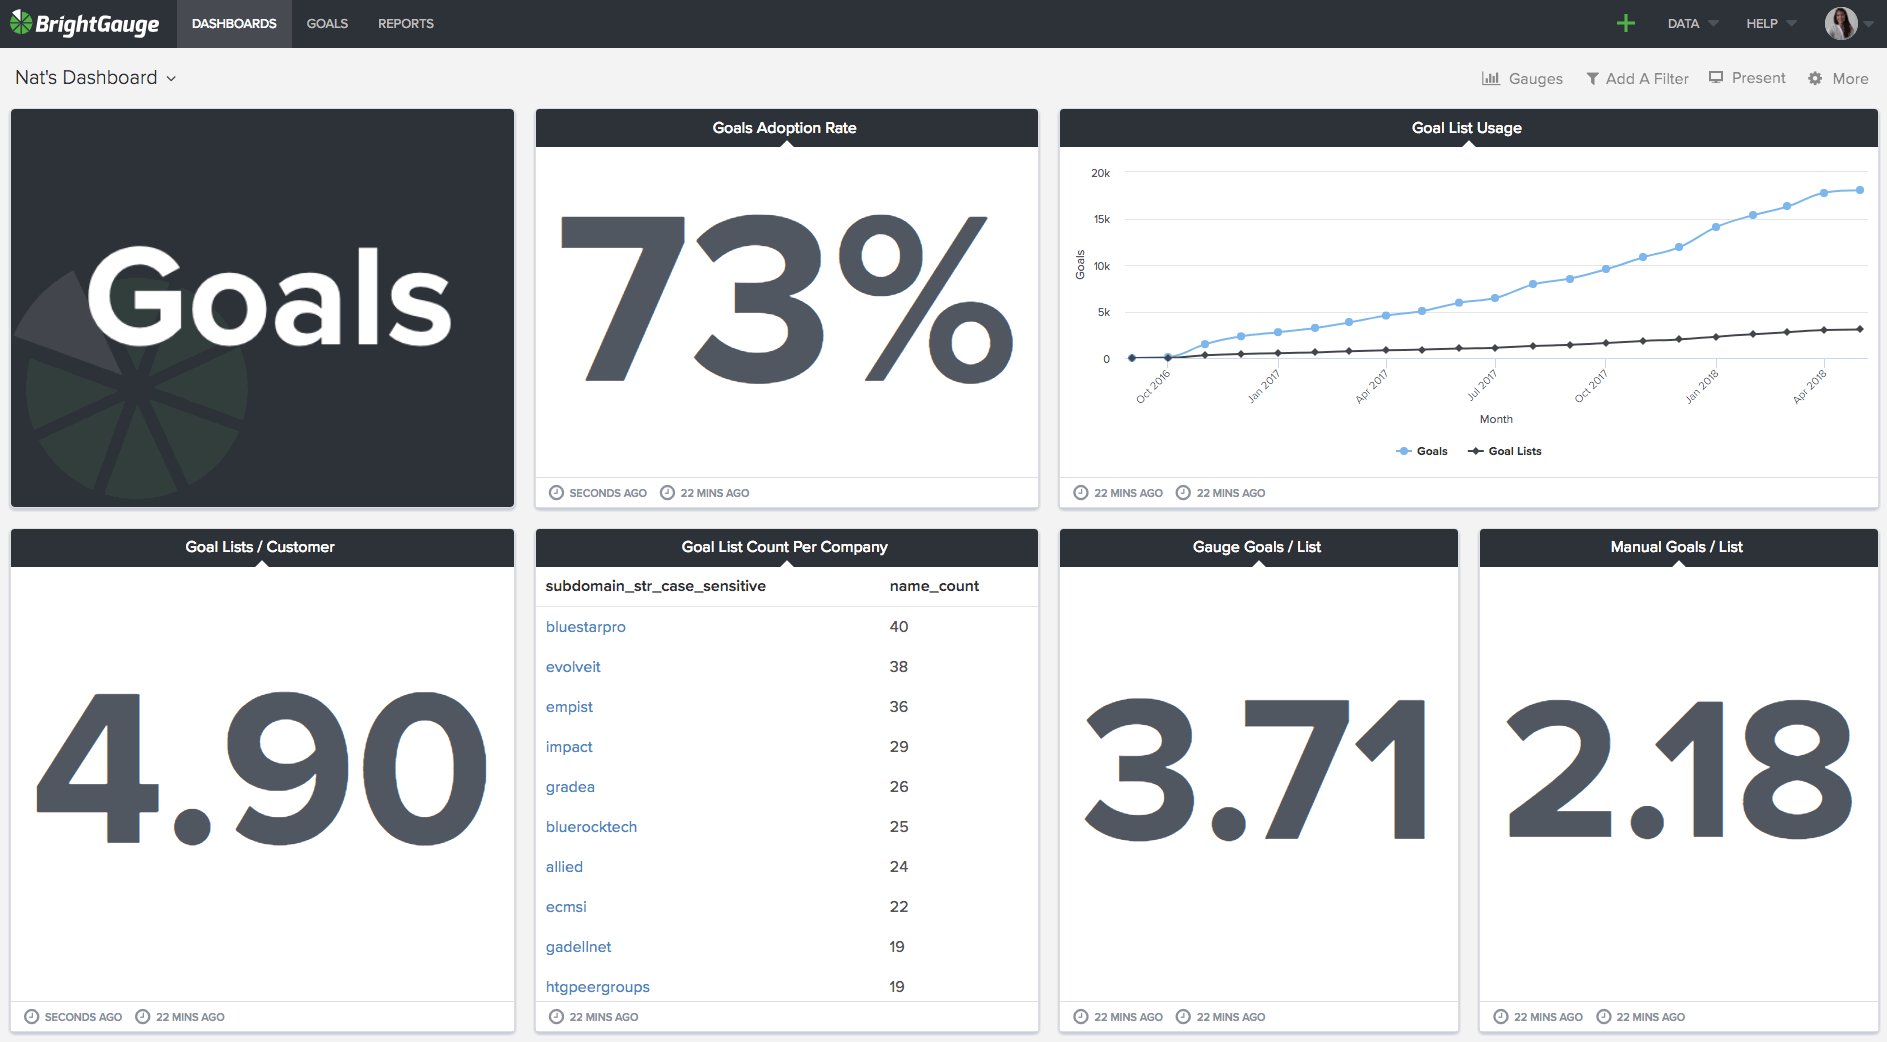Open the gadellnet company link
This screenshot has height=1042, width=1887.
[x=578, y=946]
